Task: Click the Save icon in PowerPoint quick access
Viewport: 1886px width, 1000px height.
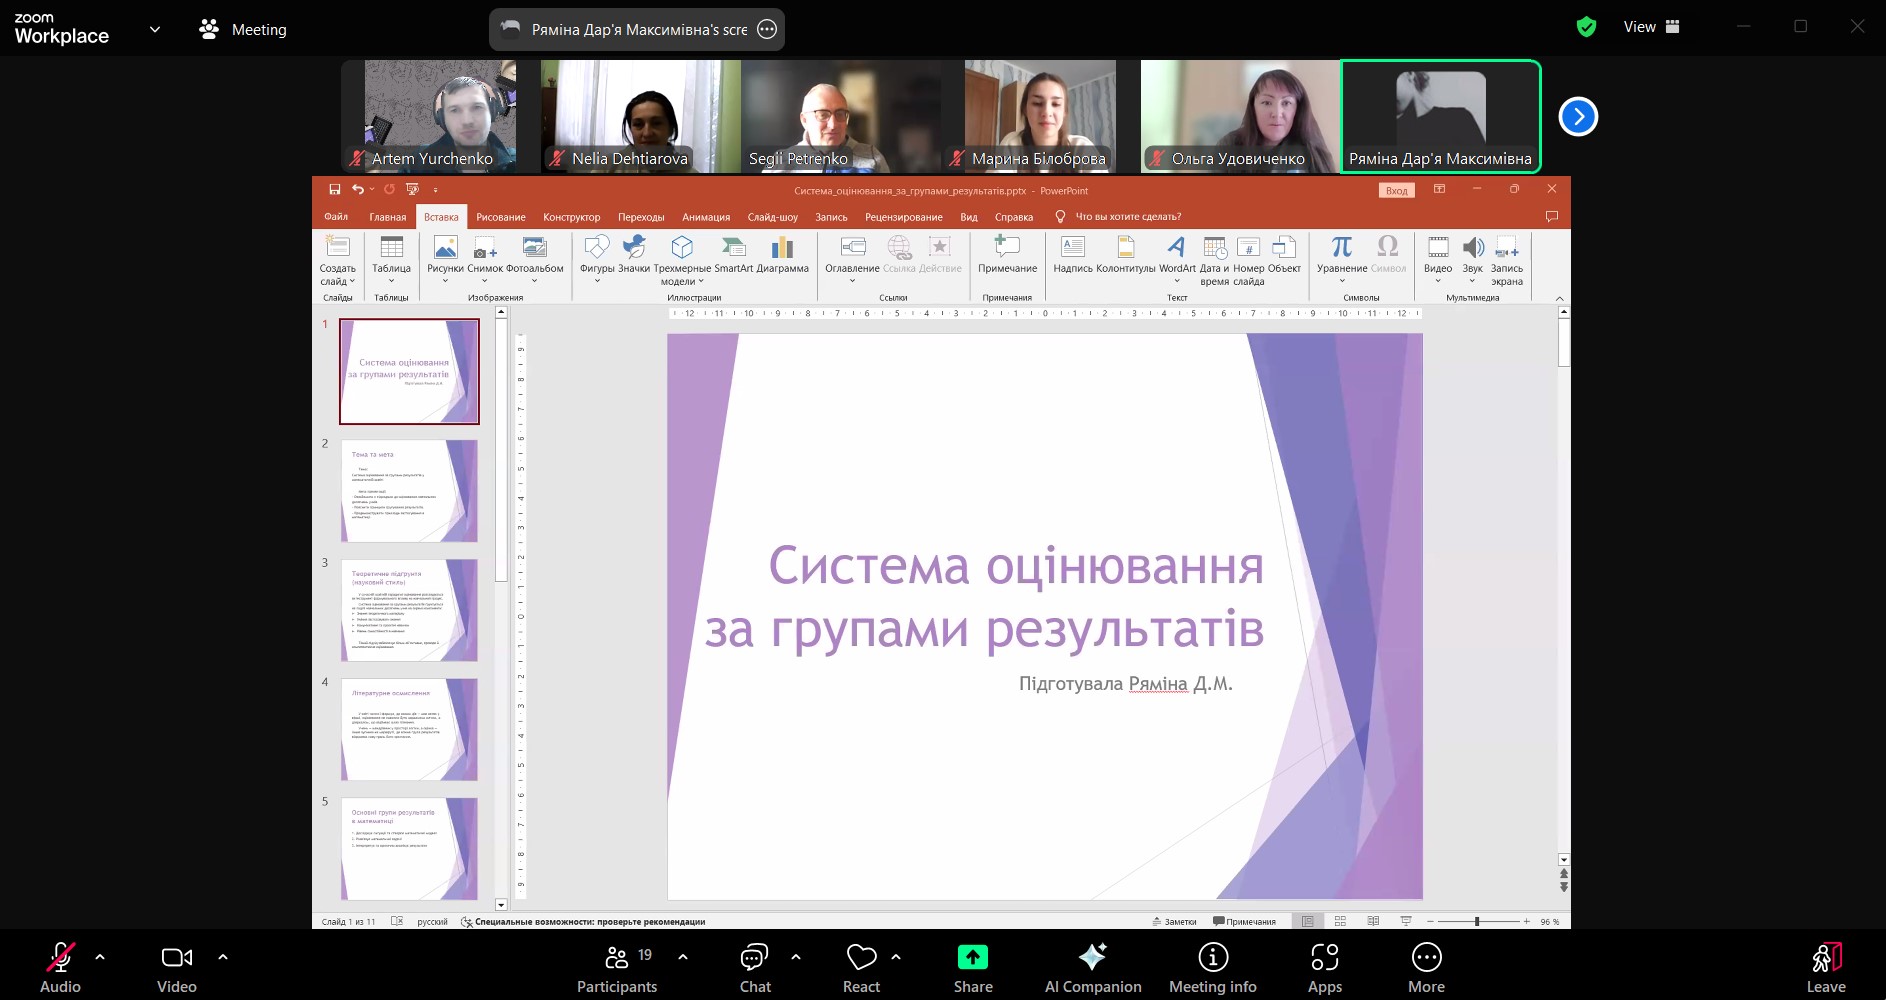Action: coord(335,189)
